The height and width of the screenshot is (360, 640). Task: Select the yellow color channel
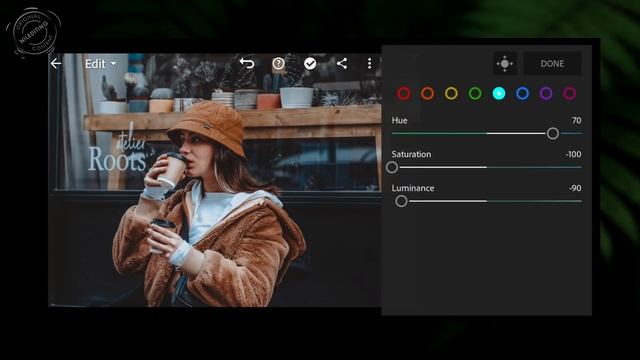[451, 93]
